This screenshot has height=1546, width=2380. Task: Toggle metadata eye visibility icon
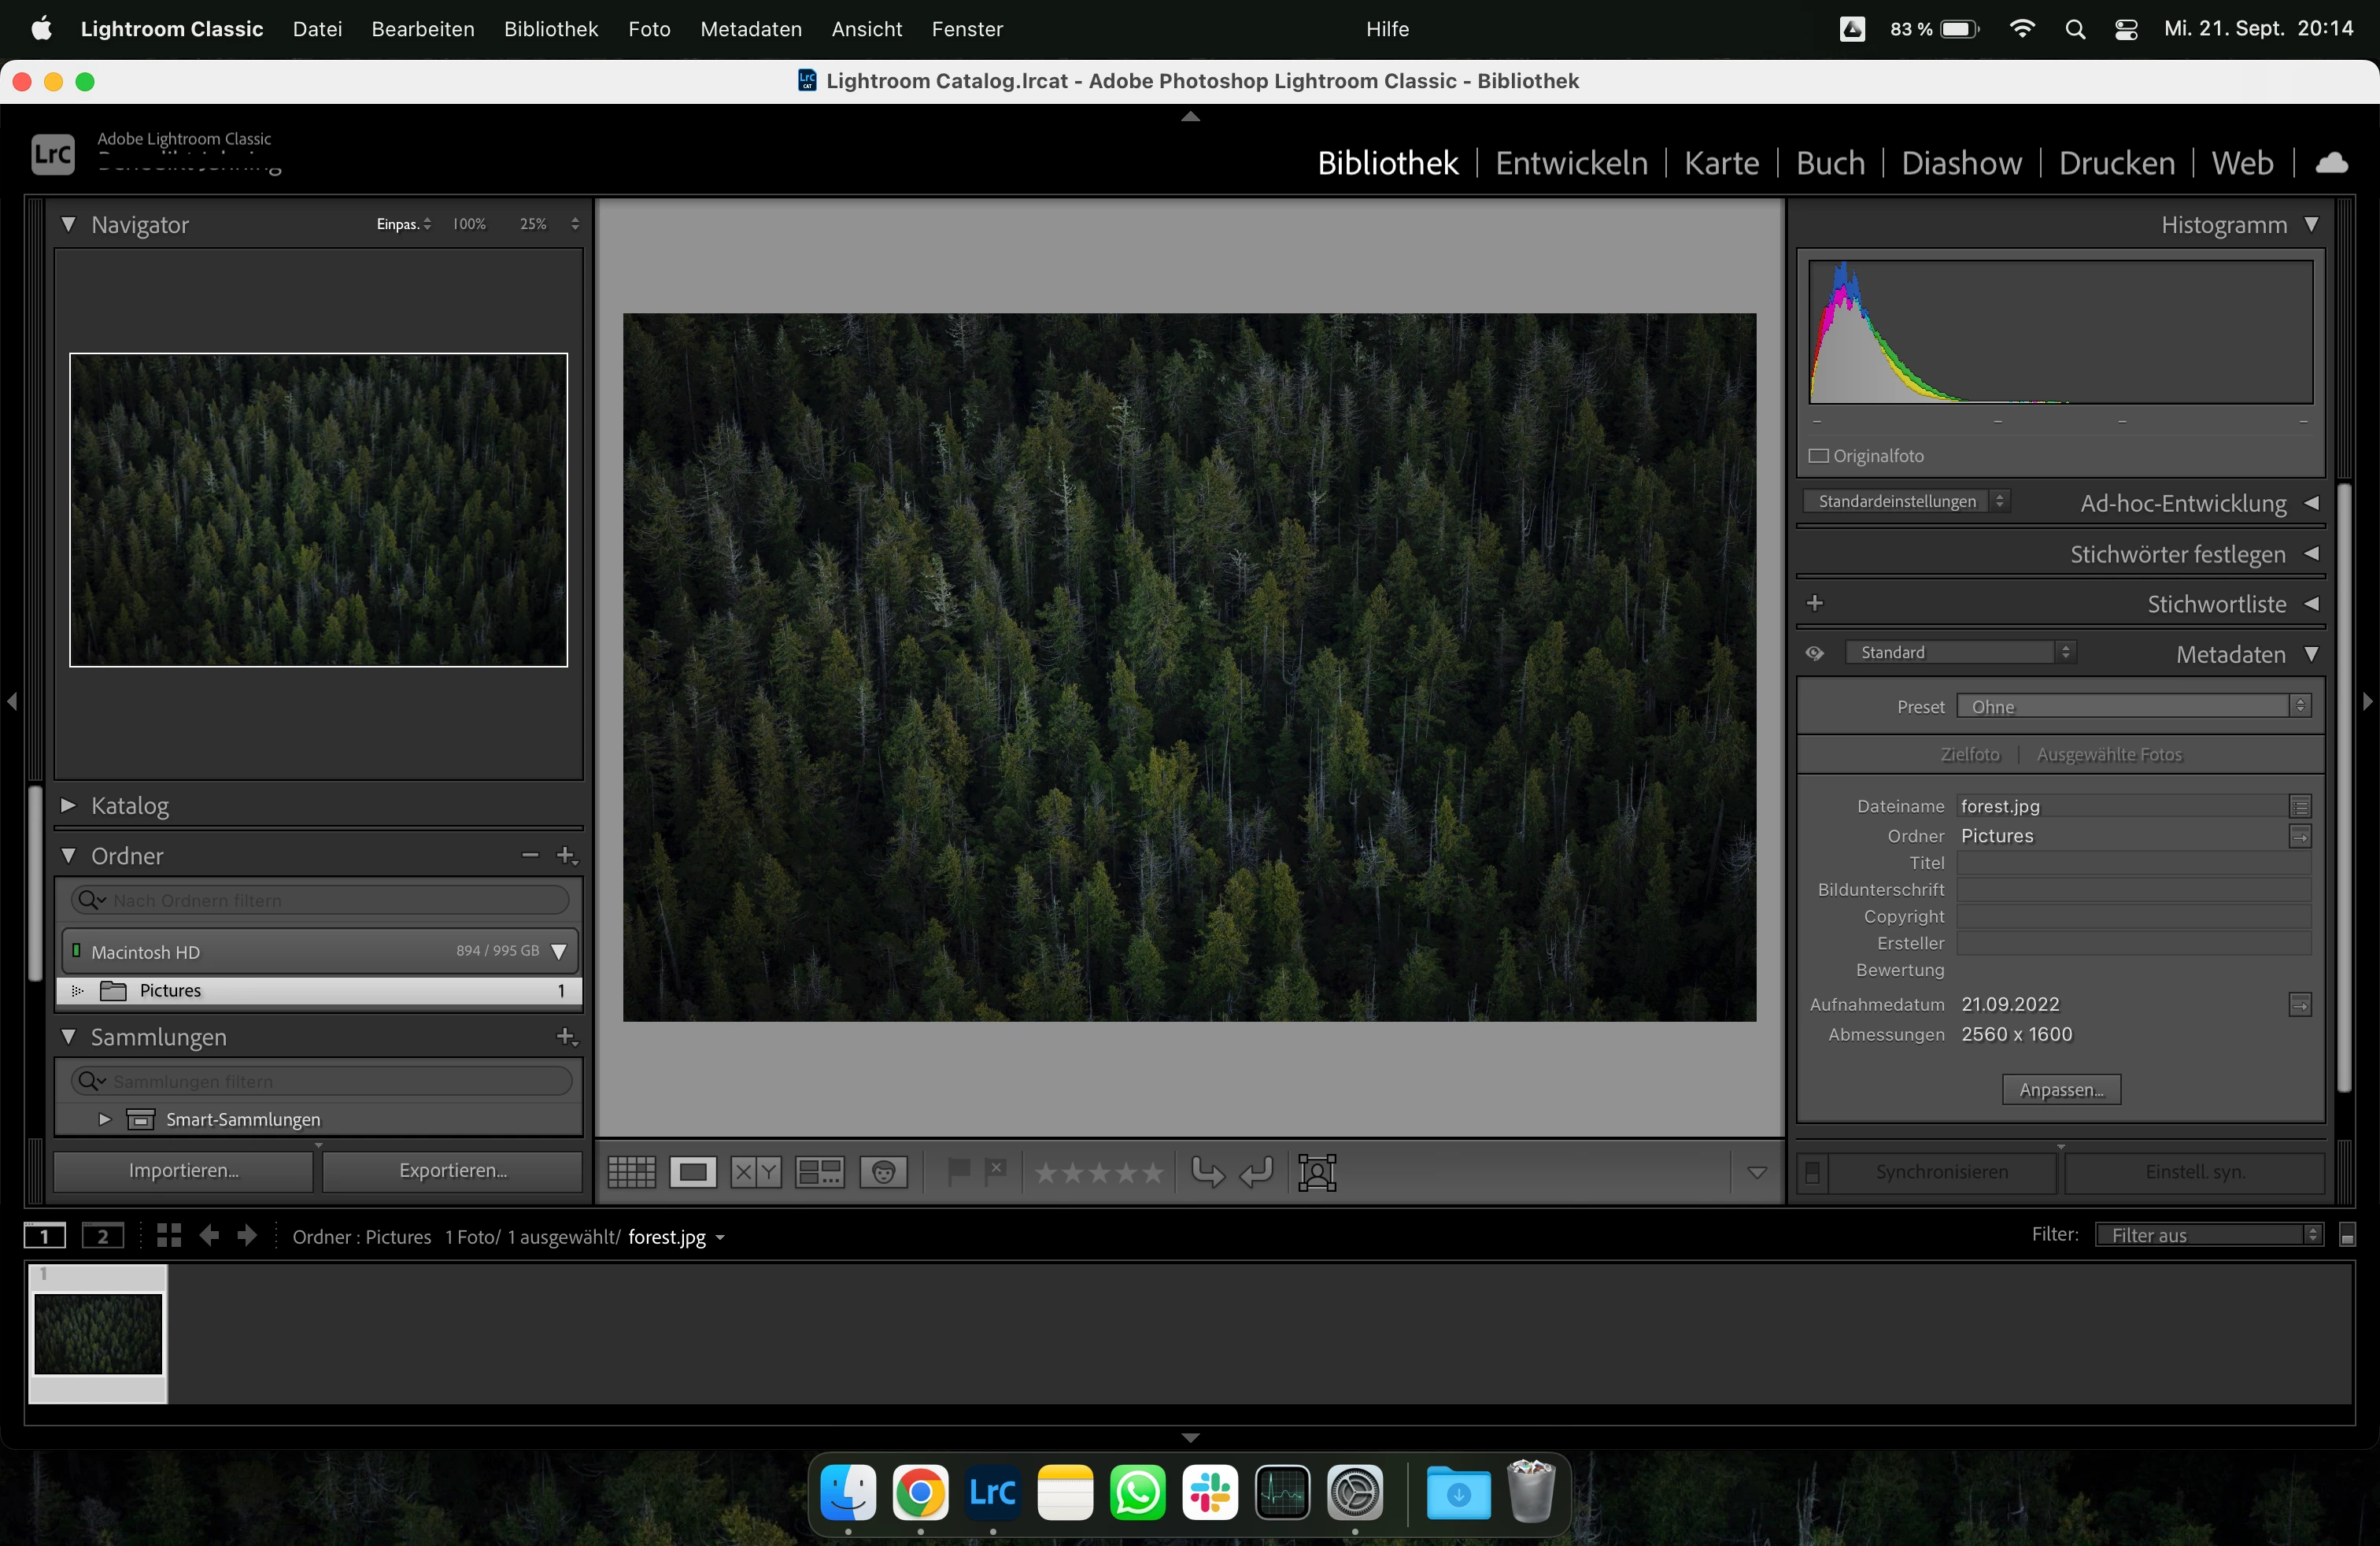(x=1814, y=653)
